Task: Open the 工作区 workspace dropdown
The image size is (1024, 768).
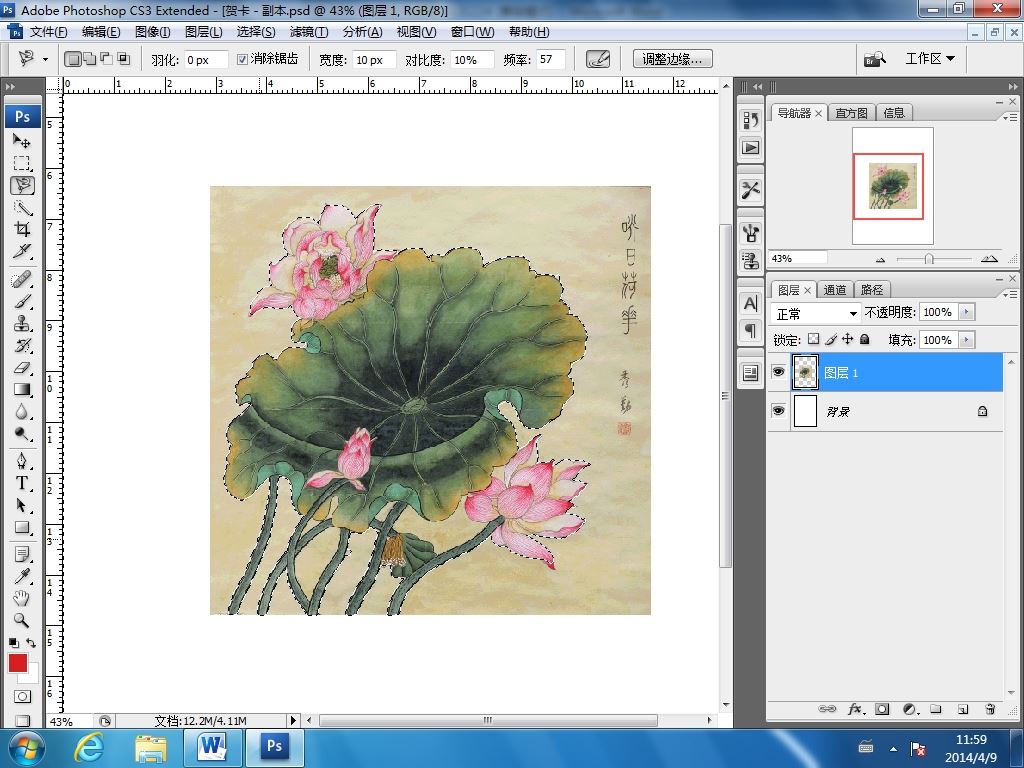Action: coord(930,59)
